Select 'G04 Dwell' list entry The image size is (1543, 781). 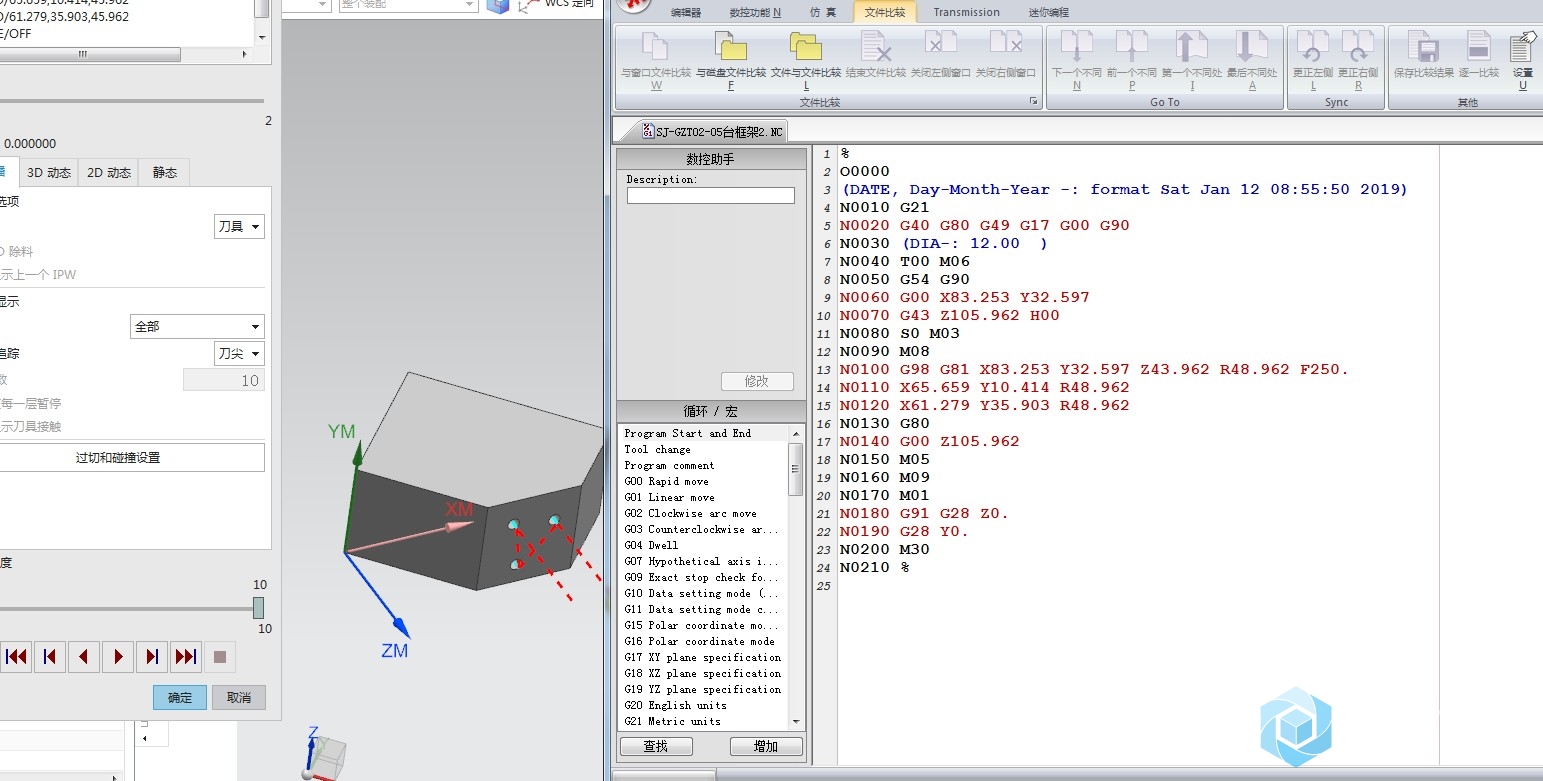coord(651,545)
